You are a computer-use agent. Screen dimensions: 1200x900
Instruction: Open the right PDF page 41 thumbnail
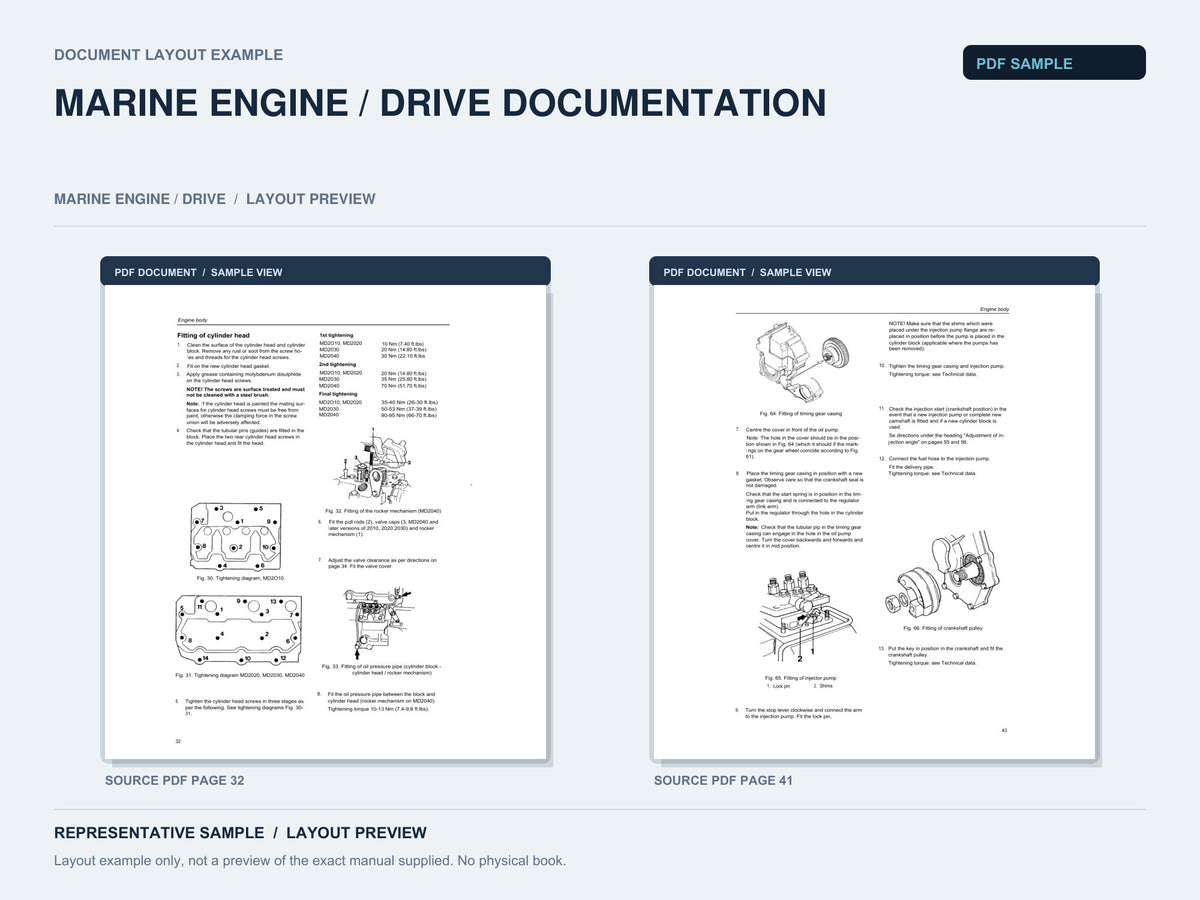coord(875,523)
